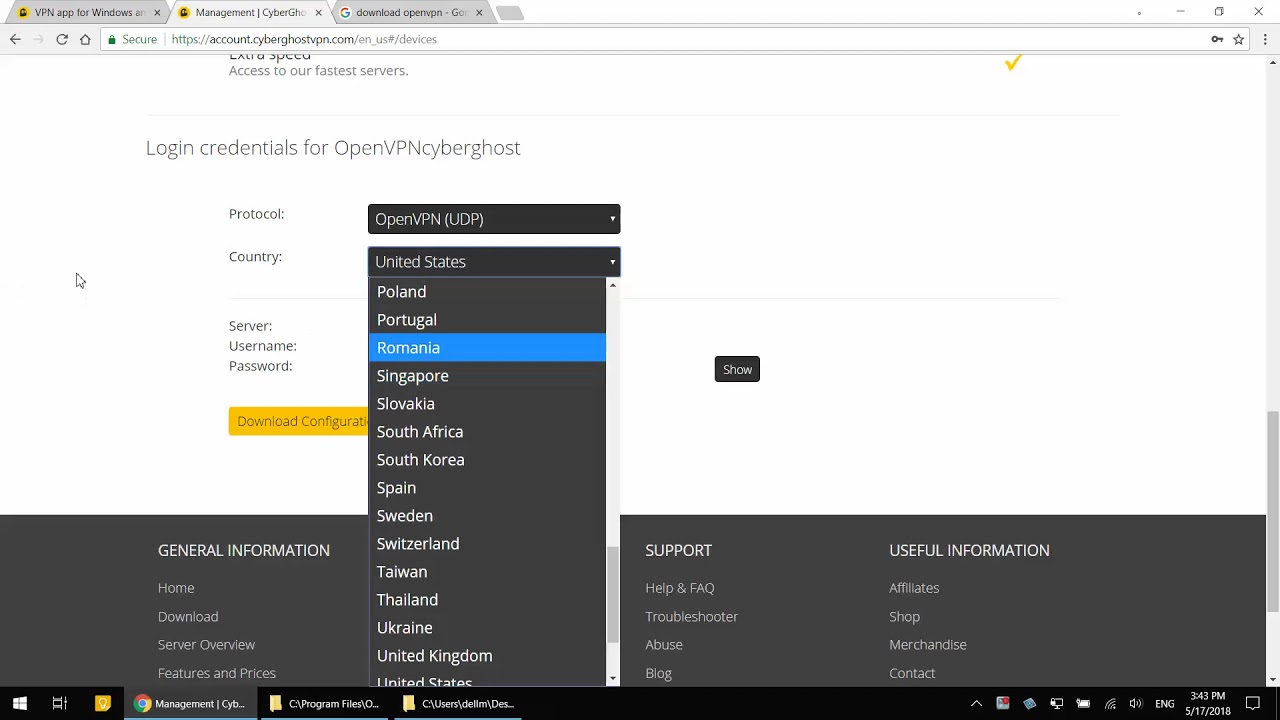Show hidden system tray icons

click(x=976, y=703)
